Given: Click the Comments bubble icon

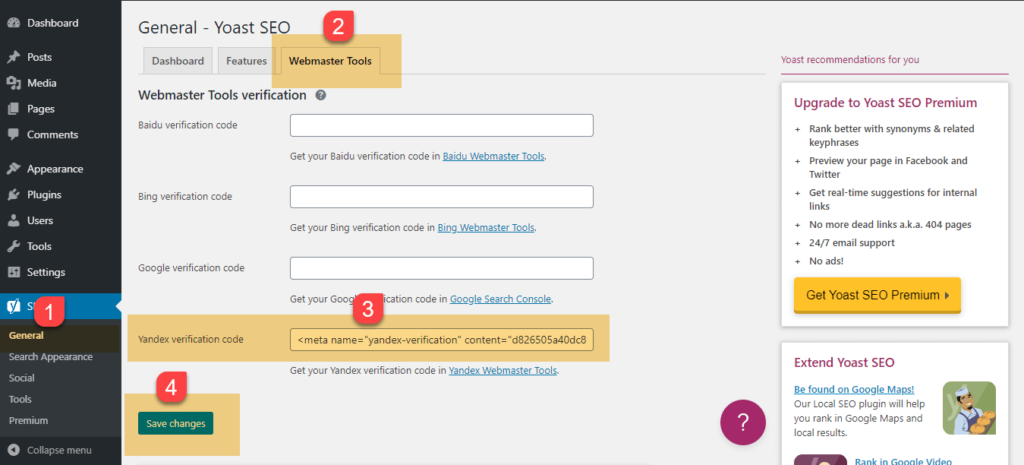Looking at the screenshot, I should point(13,135).
